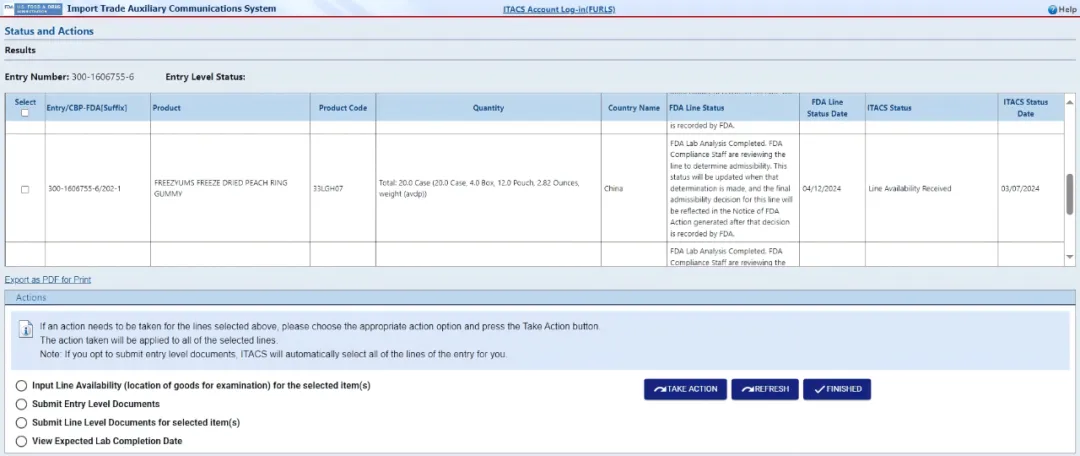Click the results table scrollbar up arrow
This screenshot has width=1080, height=456.
coord(1070,101)
